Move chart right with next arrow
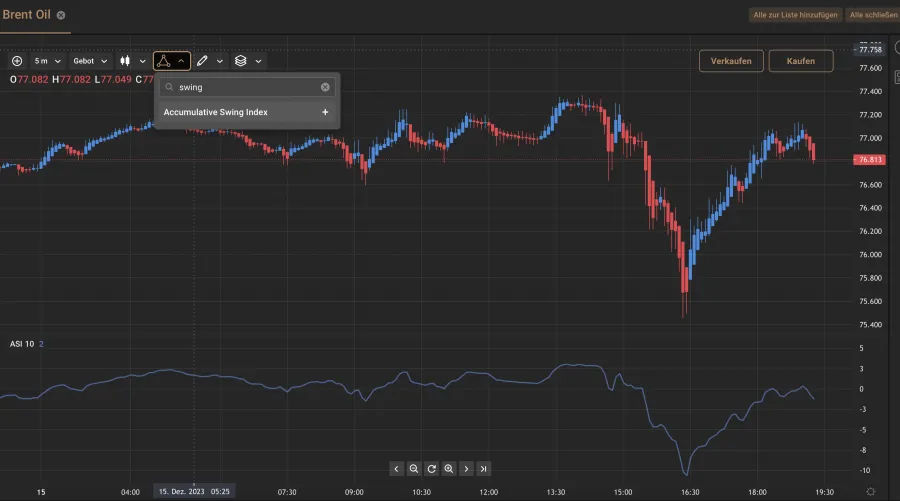This screenshot has width=900, height=501. [467, 469]
